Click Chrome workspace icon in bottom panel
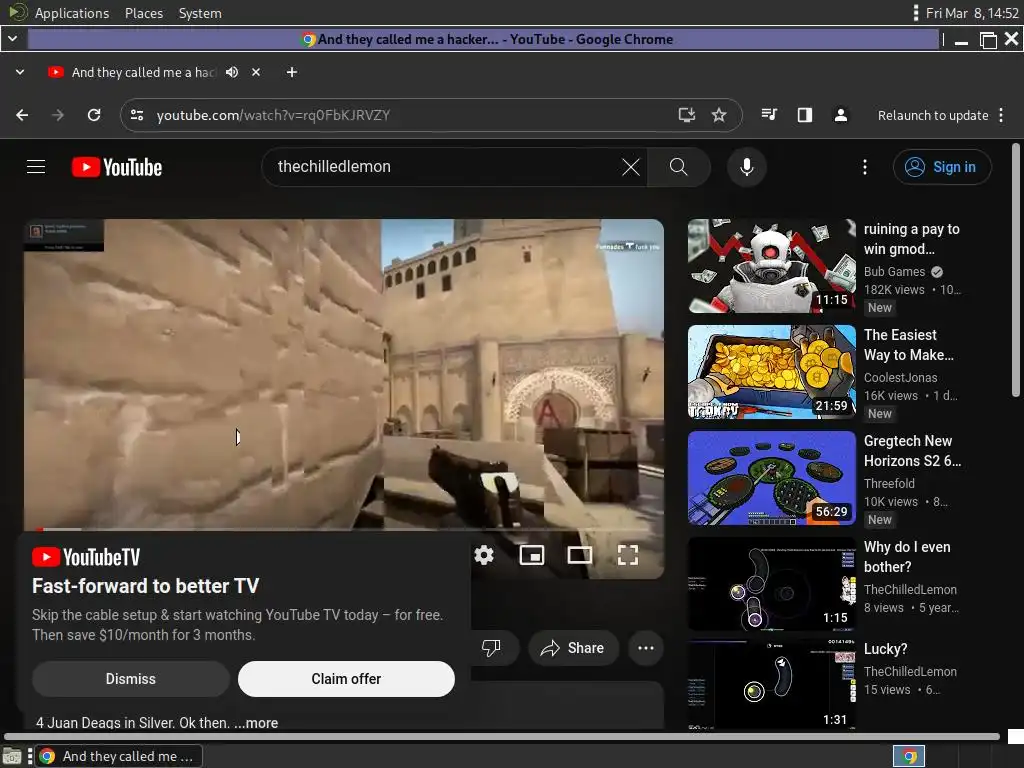Image resolution: width=1024 pixels, height=768 pixels. point(908,756)
